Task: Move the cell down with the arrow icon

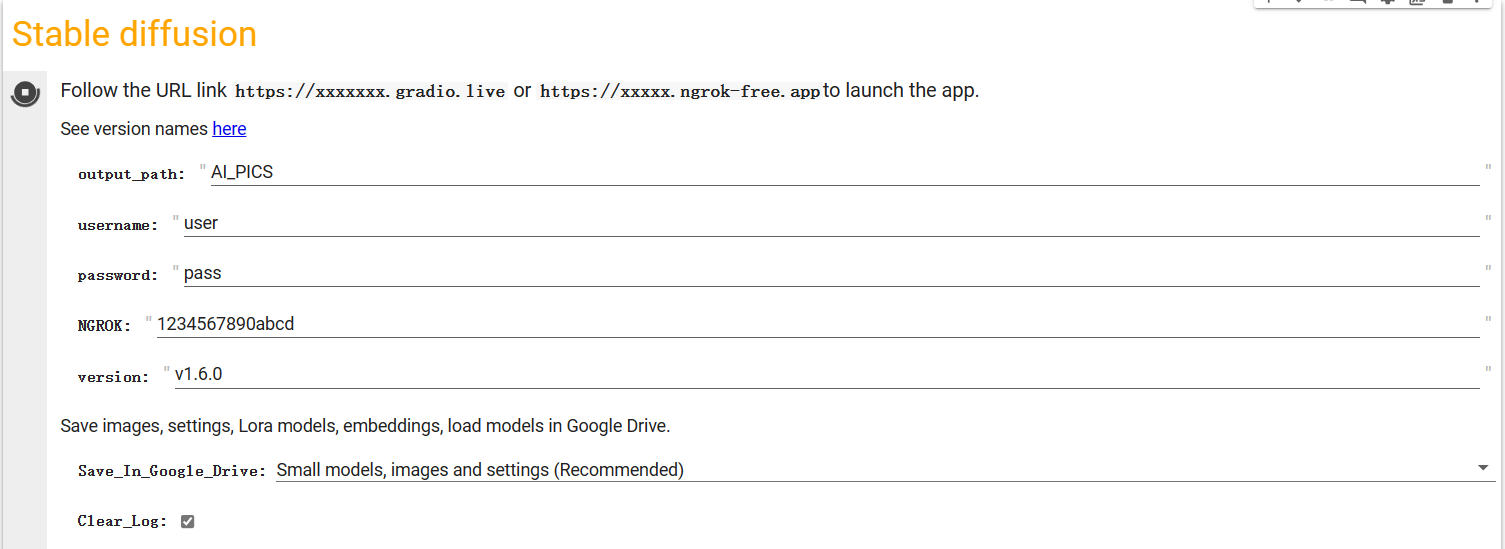Action: [1299, 1]
